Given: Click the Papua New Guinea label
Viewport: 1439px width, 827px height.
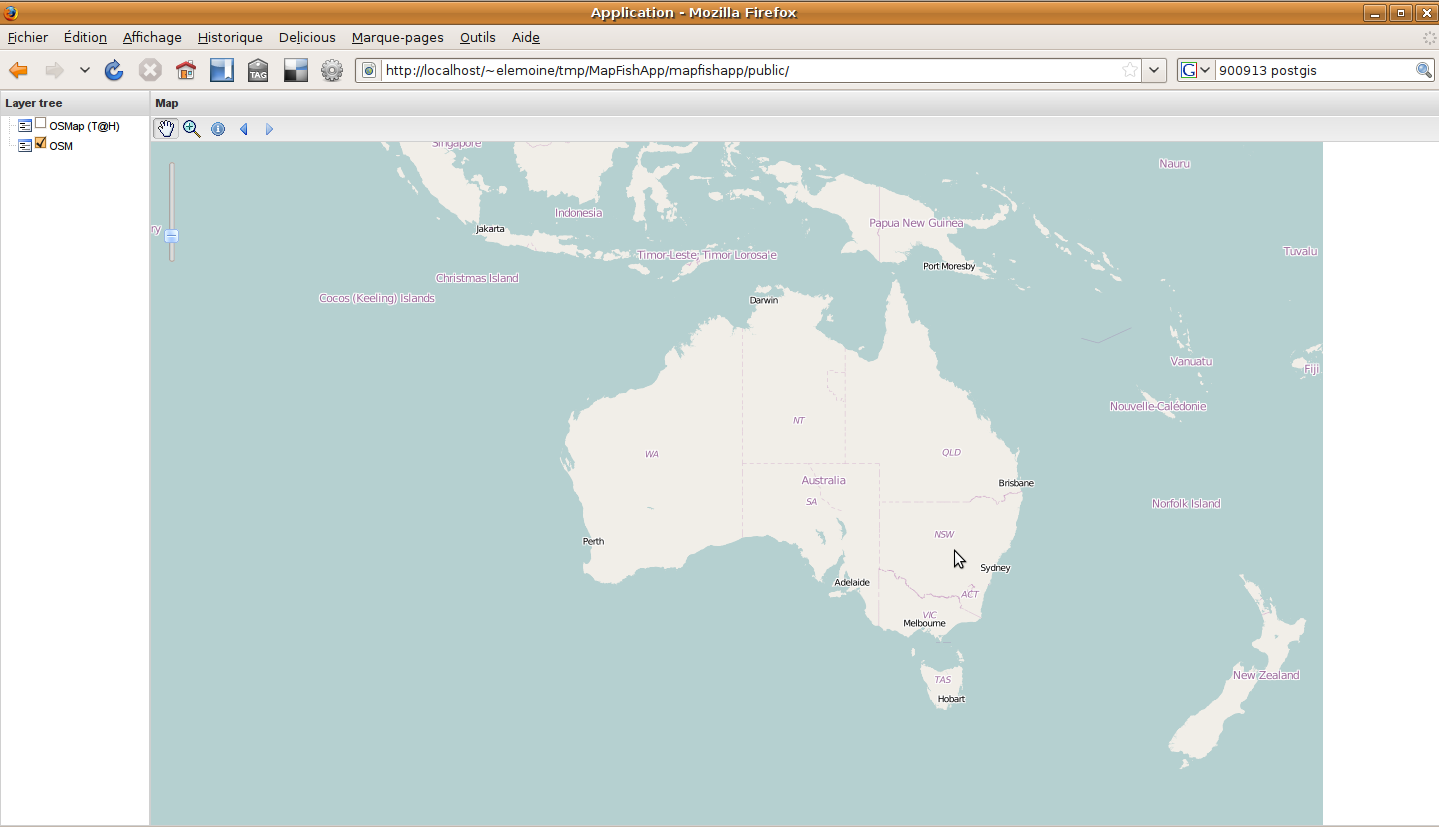Looking at the screenshot, I should (x=916, y=223).
